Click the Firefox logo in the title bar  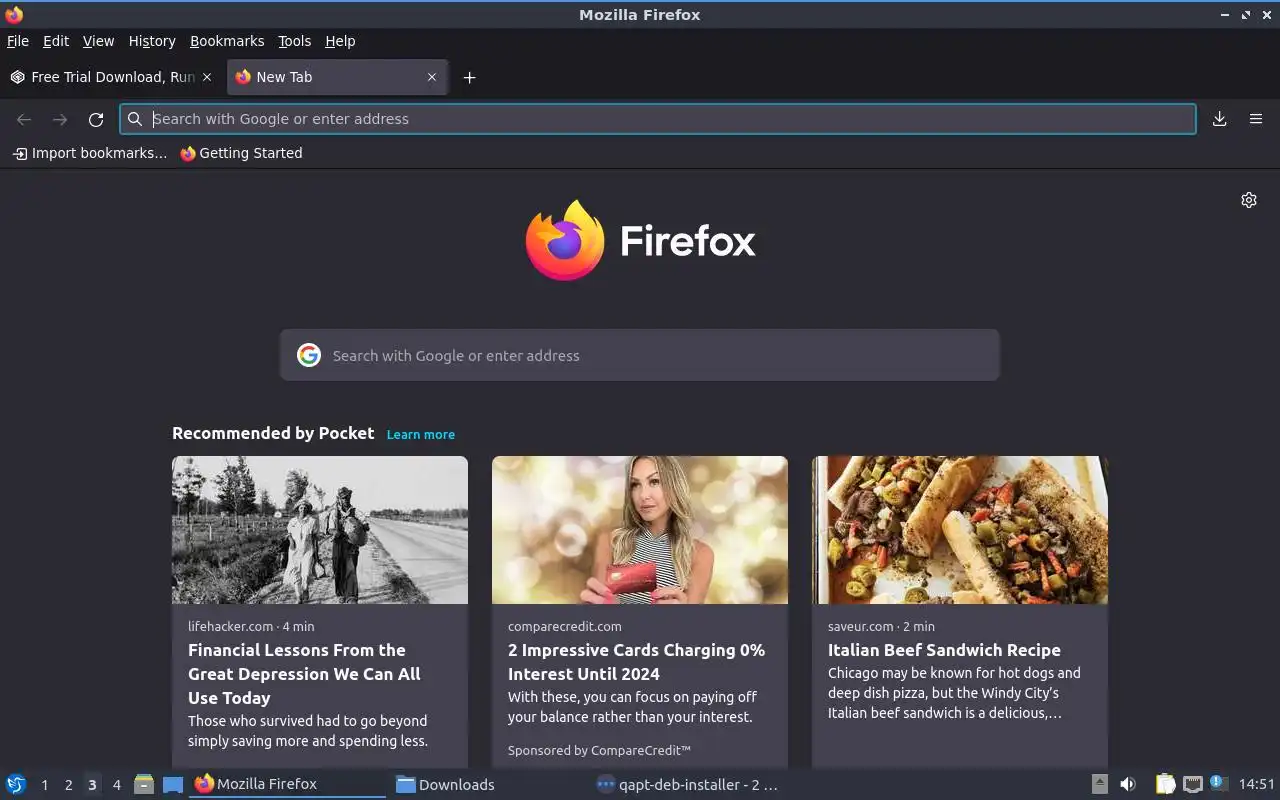pos(14,14)
